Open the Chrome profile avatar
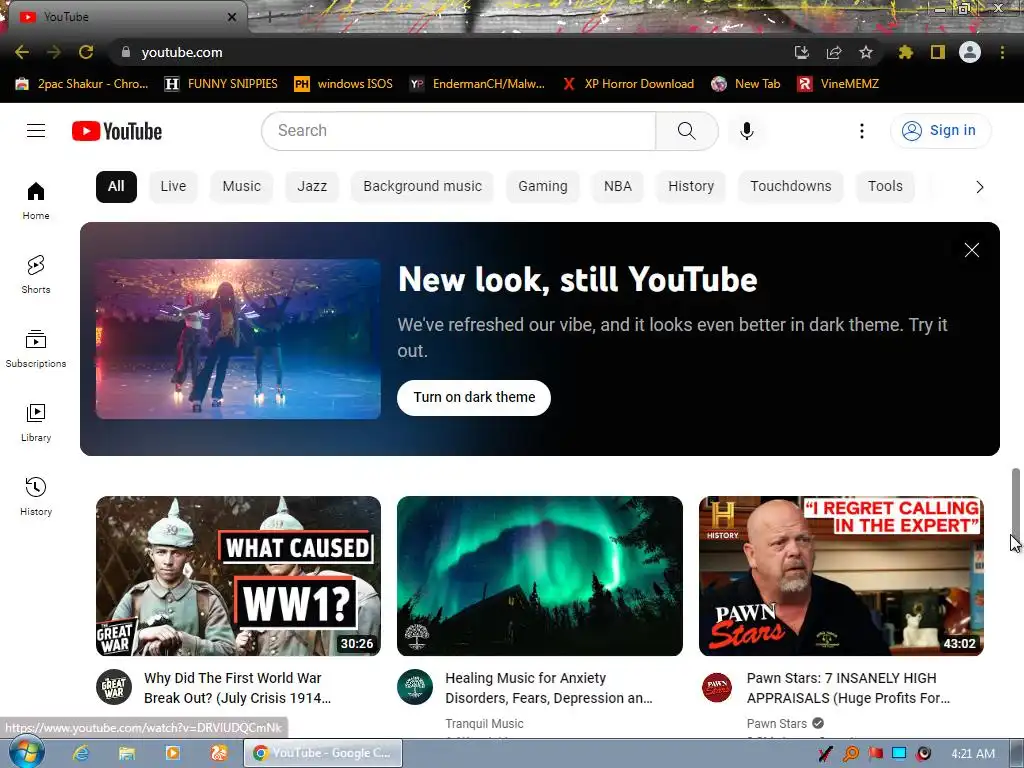 pos(970,52)
